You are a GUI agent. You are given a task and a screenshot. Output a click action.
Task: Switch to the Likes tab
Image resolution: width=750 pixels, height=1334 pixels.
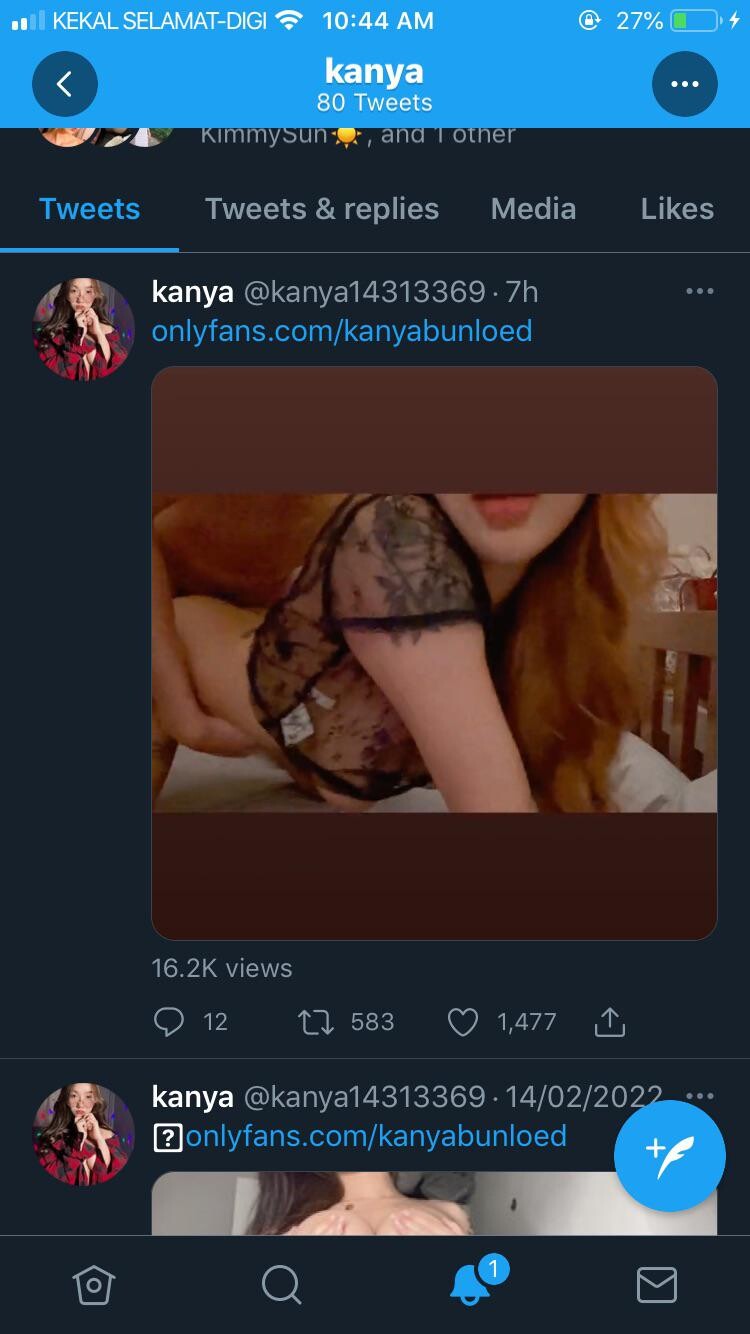click(677, 209)
